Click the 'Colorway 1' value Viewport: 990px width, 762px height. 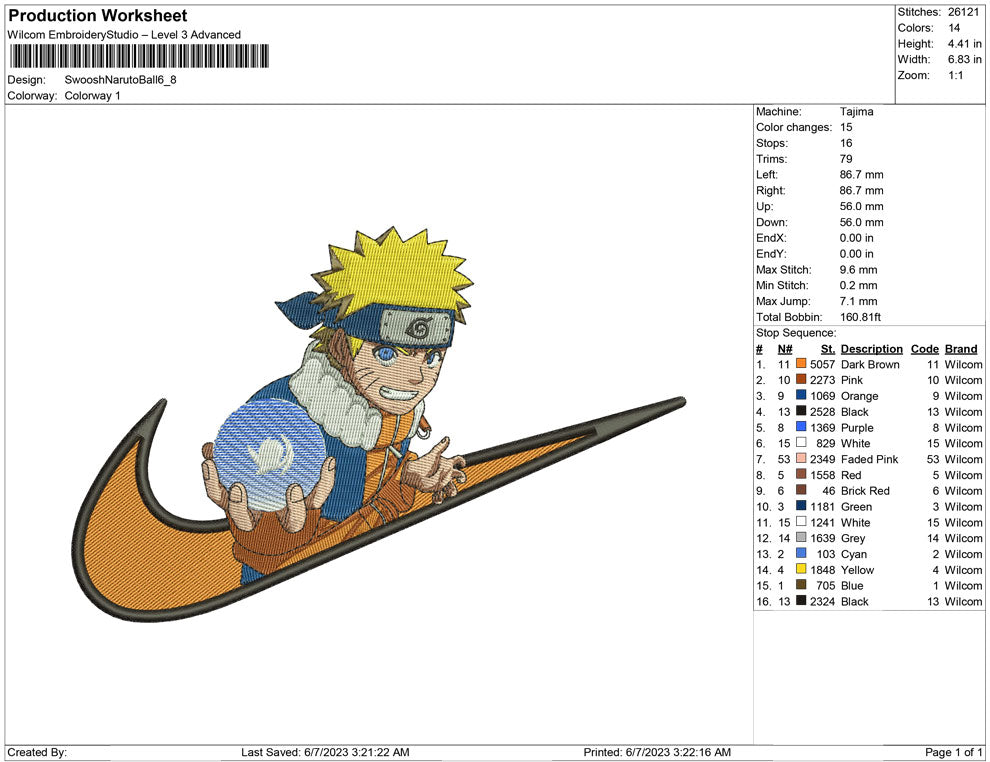point(92,95)
